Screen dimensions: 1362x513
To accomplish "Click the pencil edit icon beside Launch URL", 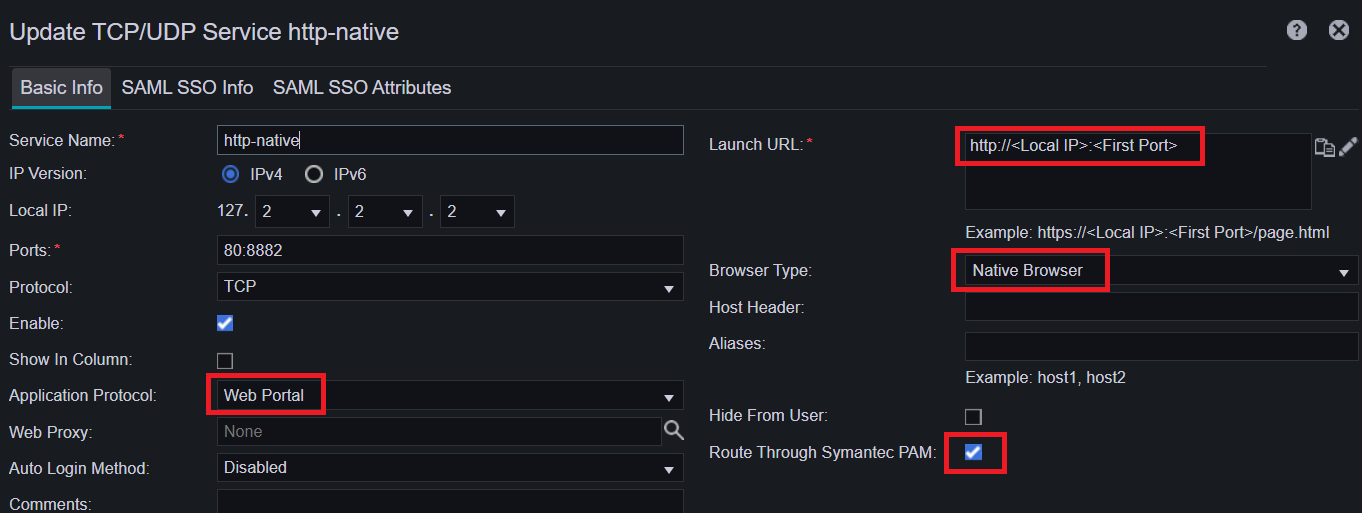I will coord(1348,146).
